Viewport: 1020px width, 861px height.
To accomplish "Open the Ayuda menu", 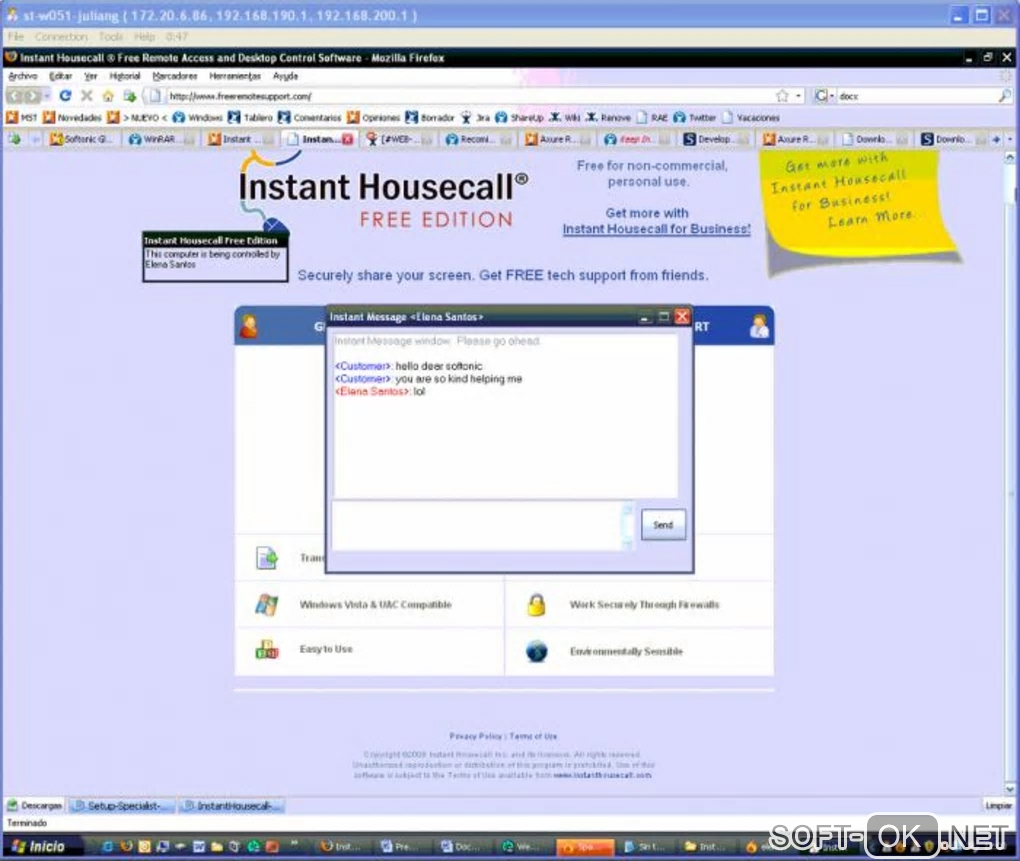I will click(285, 76).
